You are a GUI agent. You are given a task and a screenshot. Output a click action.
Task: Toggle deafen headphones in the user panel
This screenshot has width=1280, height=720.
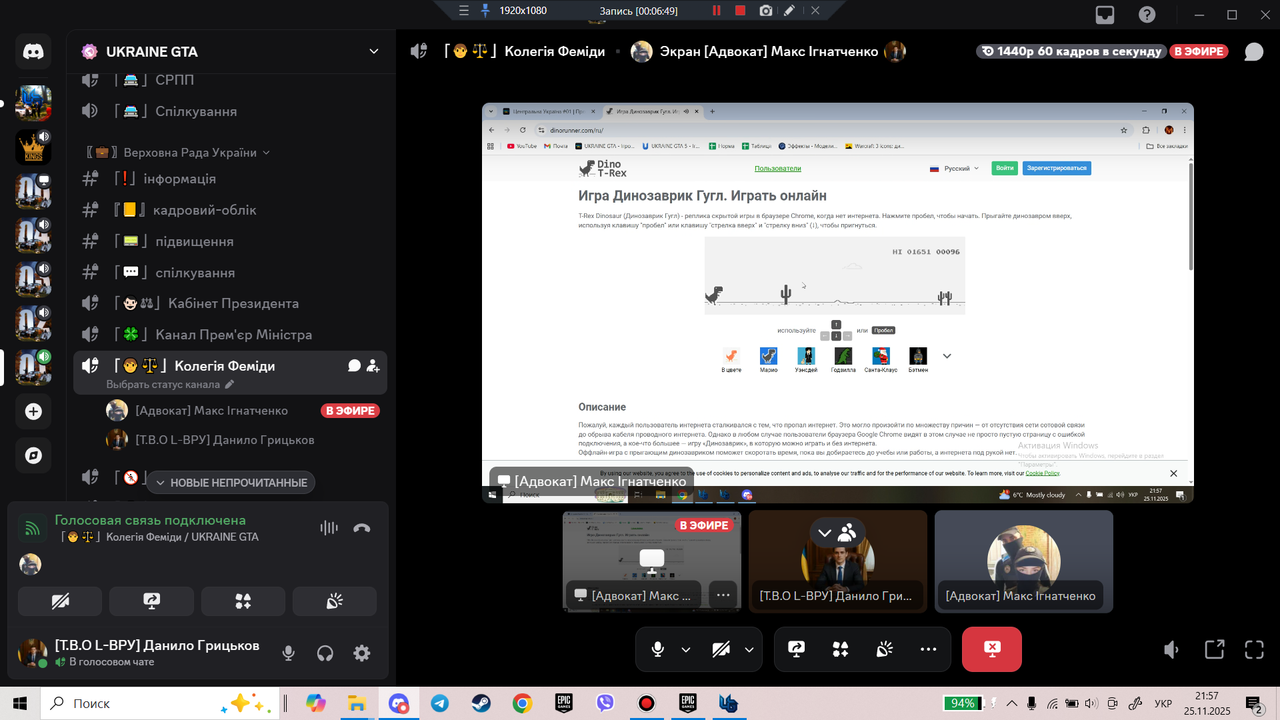325,653
